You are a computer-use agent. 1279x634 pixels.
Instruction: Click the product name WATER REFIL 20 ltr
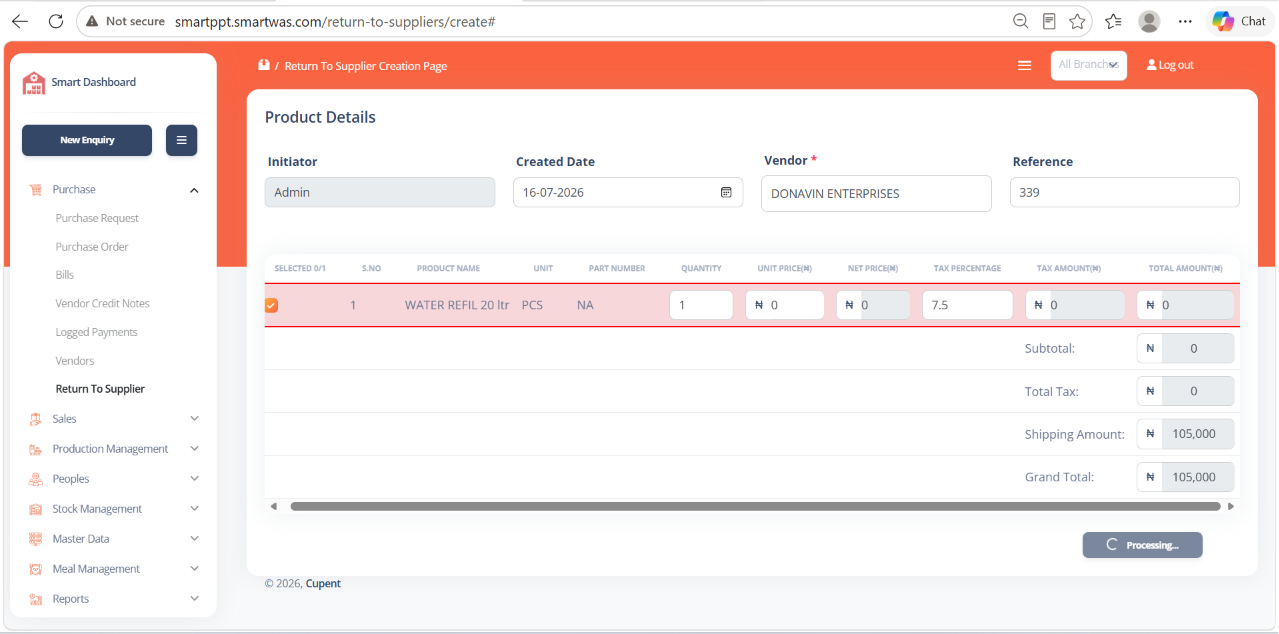[457, 305]
